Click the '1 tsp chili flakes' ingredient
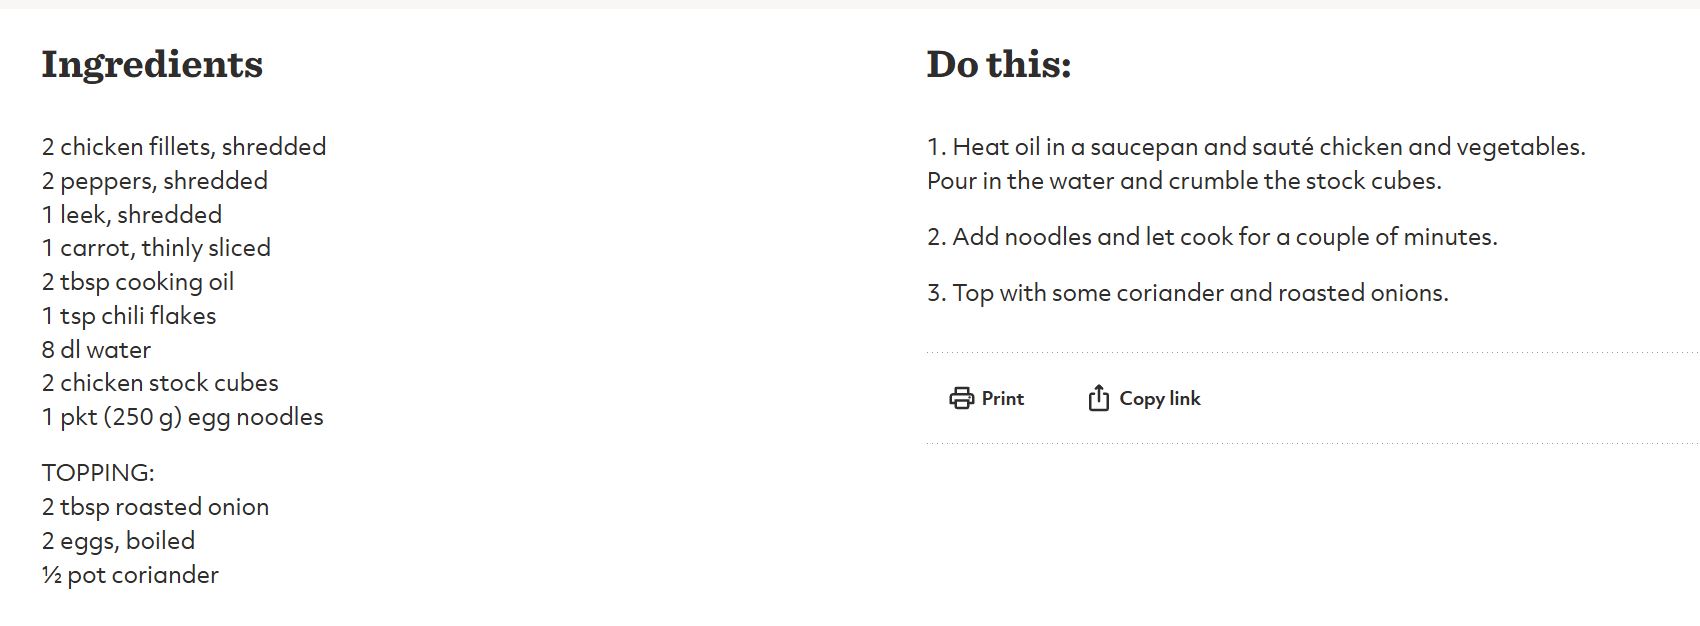 129,316
